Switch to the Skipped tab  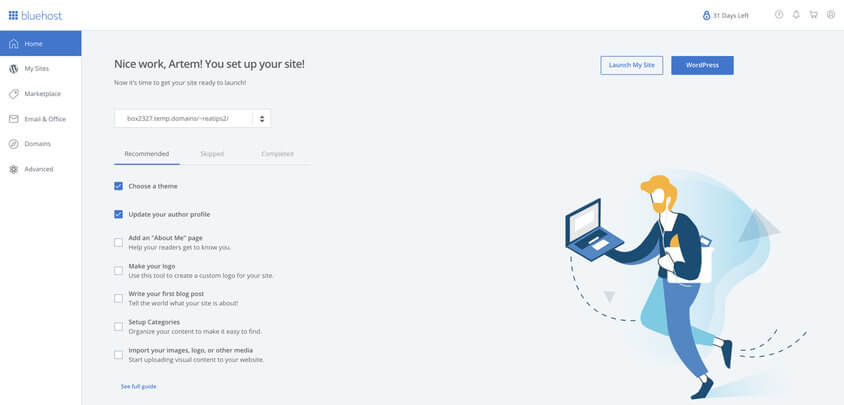(x=212, y=154)
